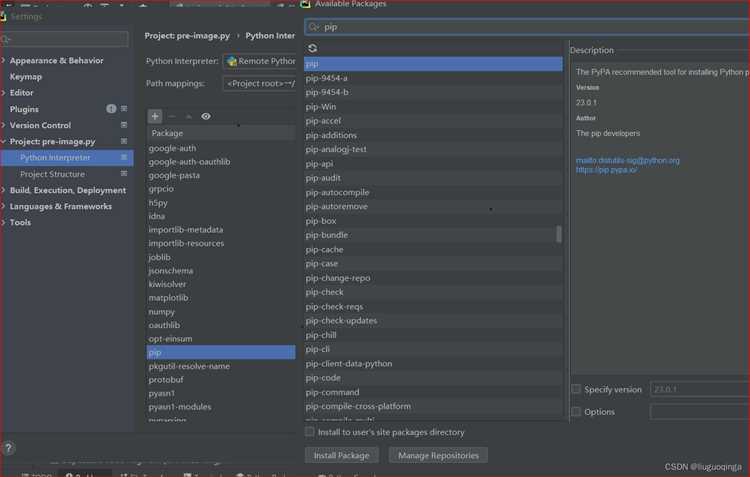Click the reload package list icon
The width and height of the screenshot is (750, 477).
pyautogui.click(x=312, y=48)
